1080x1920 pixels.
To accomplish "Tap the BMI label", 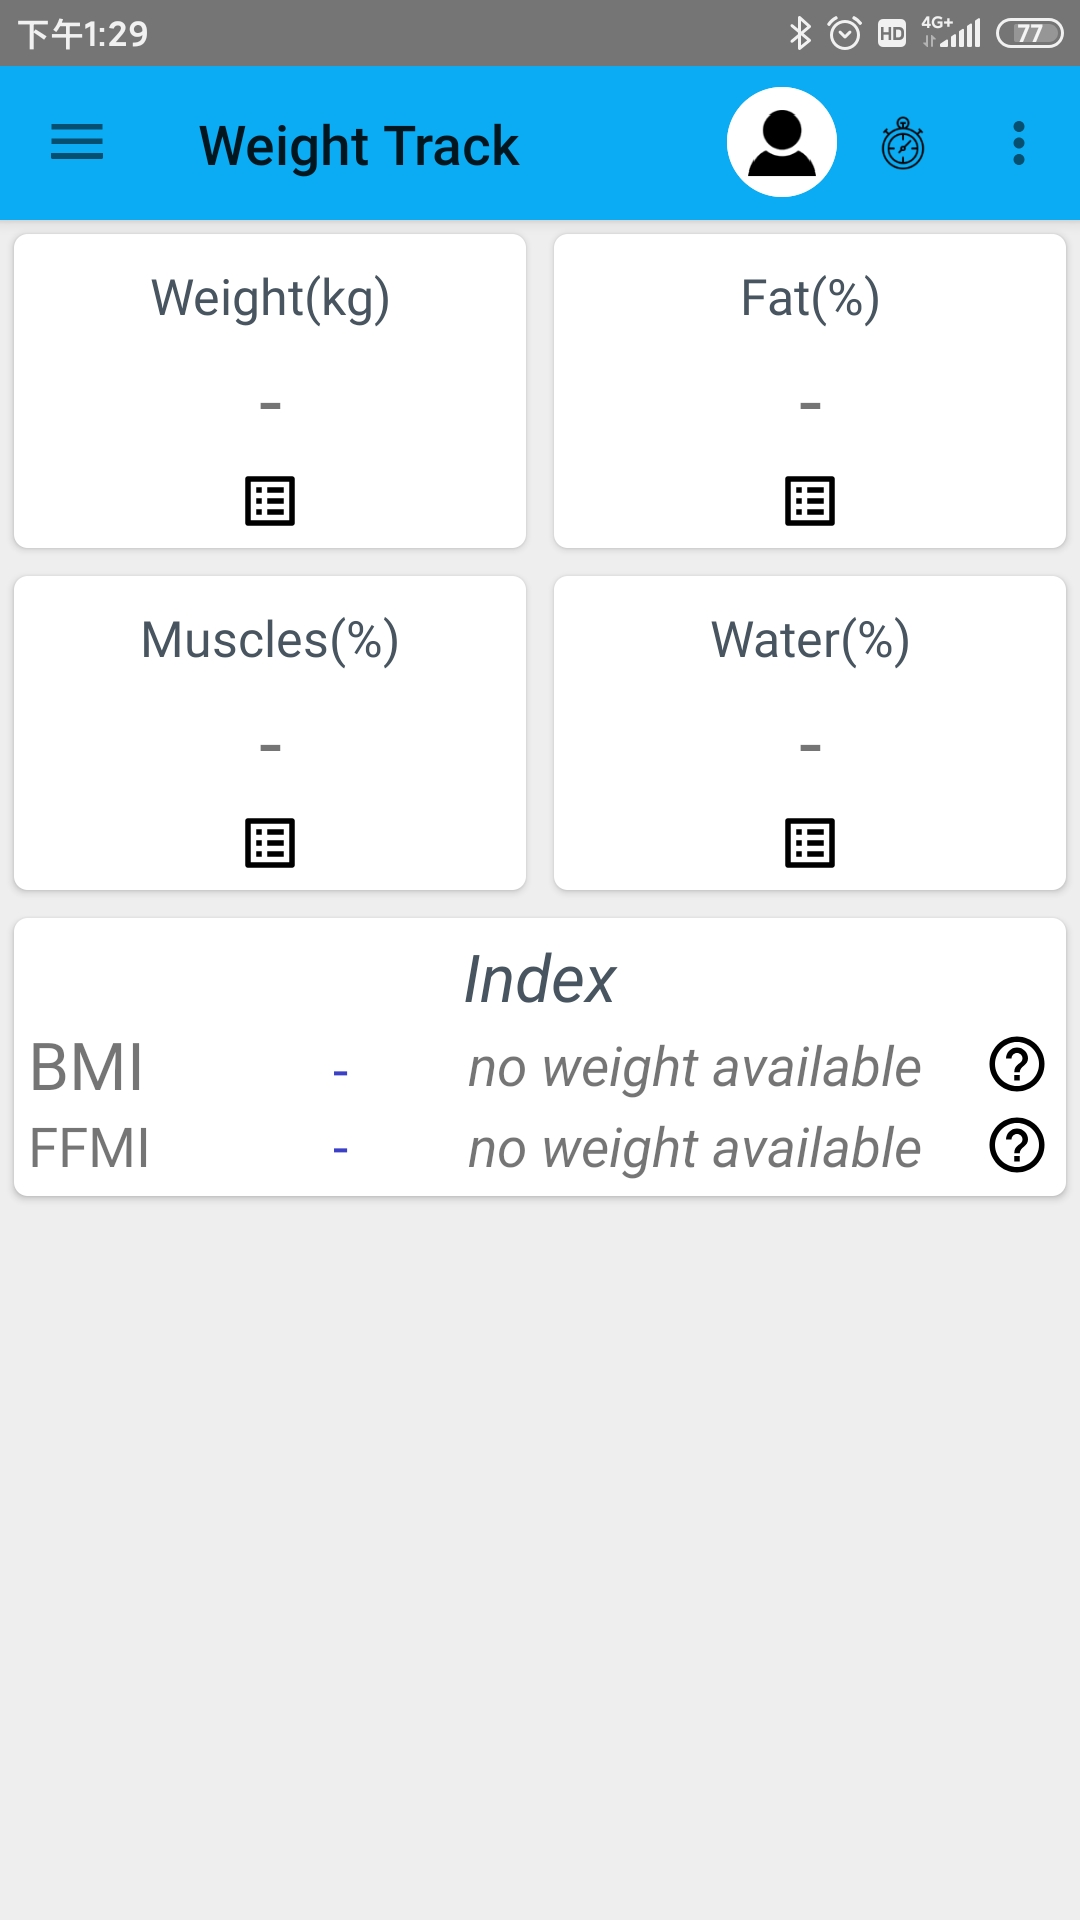I will 87,1067.
